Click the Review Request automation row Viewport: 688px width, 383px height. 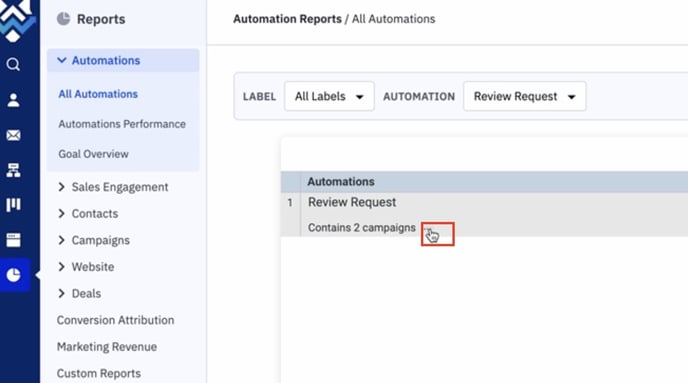tap(484, 215)
